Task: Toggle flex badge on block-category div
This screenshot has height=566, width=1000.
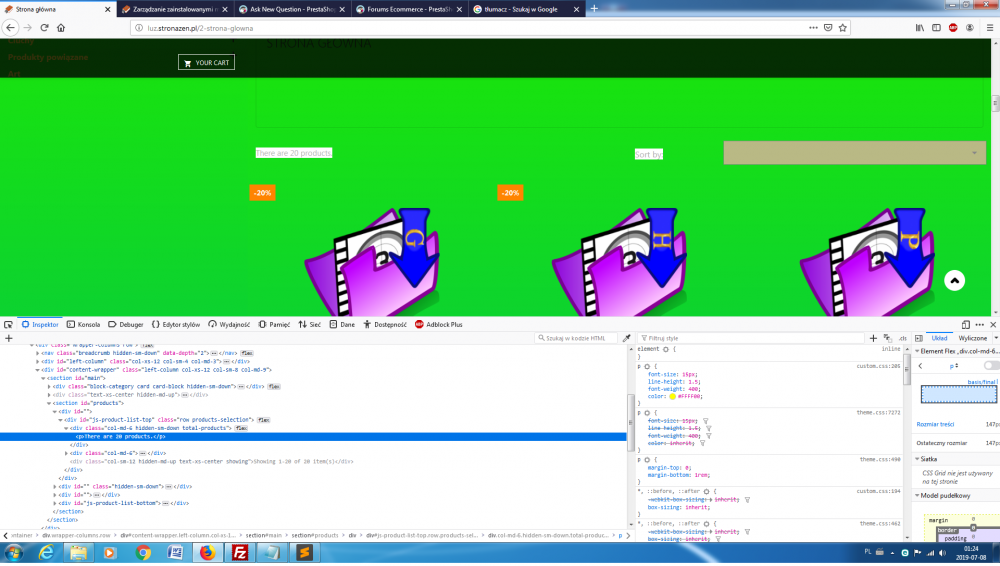Action: pos(274,387)
